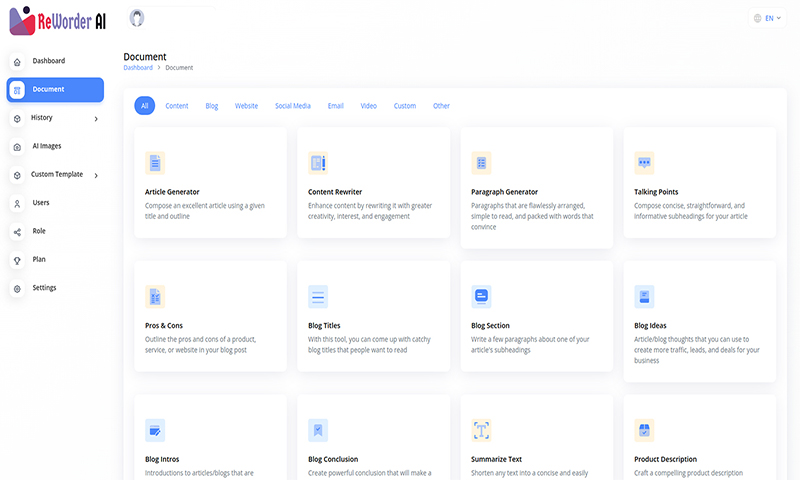Open the Talking Points title

coord(656,192)
